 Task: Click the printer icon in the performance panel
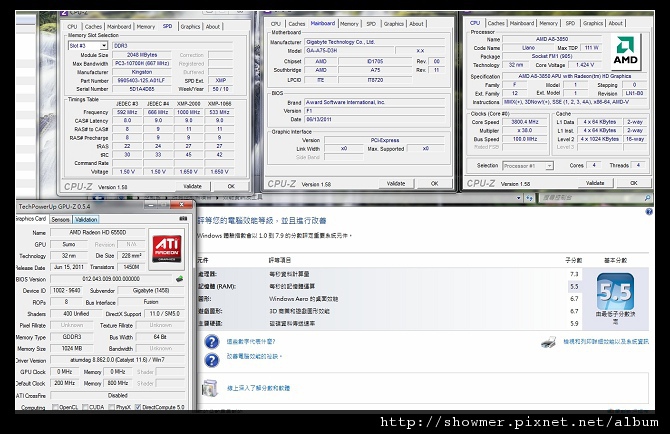pos(548,342)
